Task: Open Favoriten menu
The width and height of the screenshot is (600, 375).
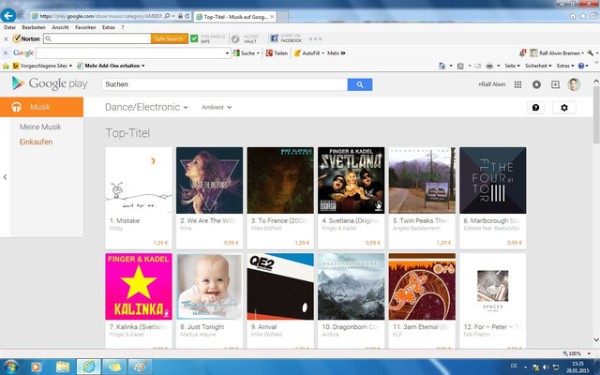Action: pyautogui.click(x=85, y=27)
